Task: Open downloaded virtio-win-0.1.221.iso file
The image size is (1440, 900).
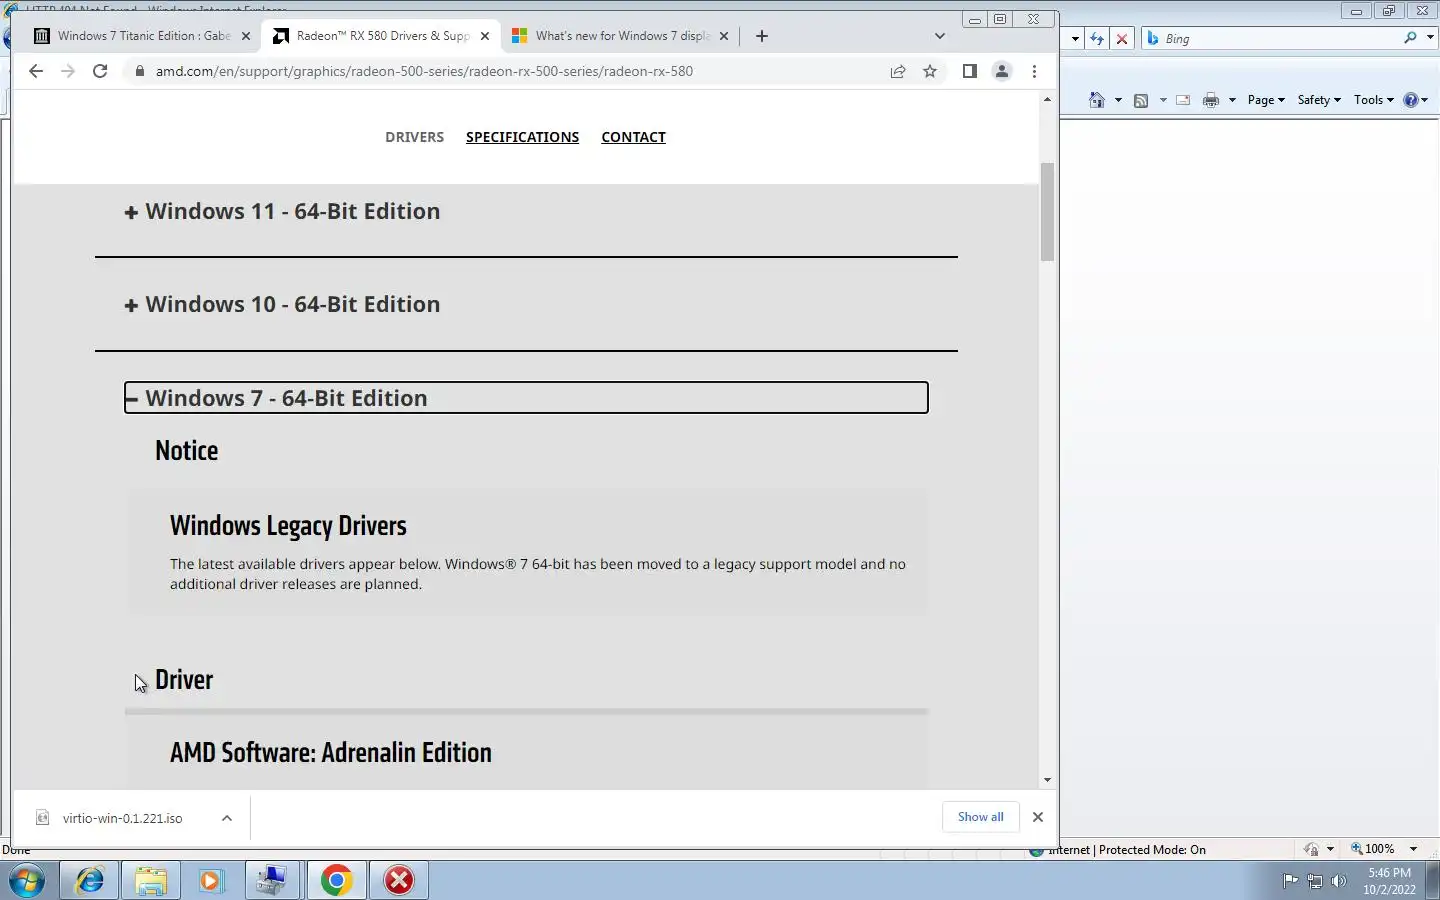Action: [x=122, y=818]
